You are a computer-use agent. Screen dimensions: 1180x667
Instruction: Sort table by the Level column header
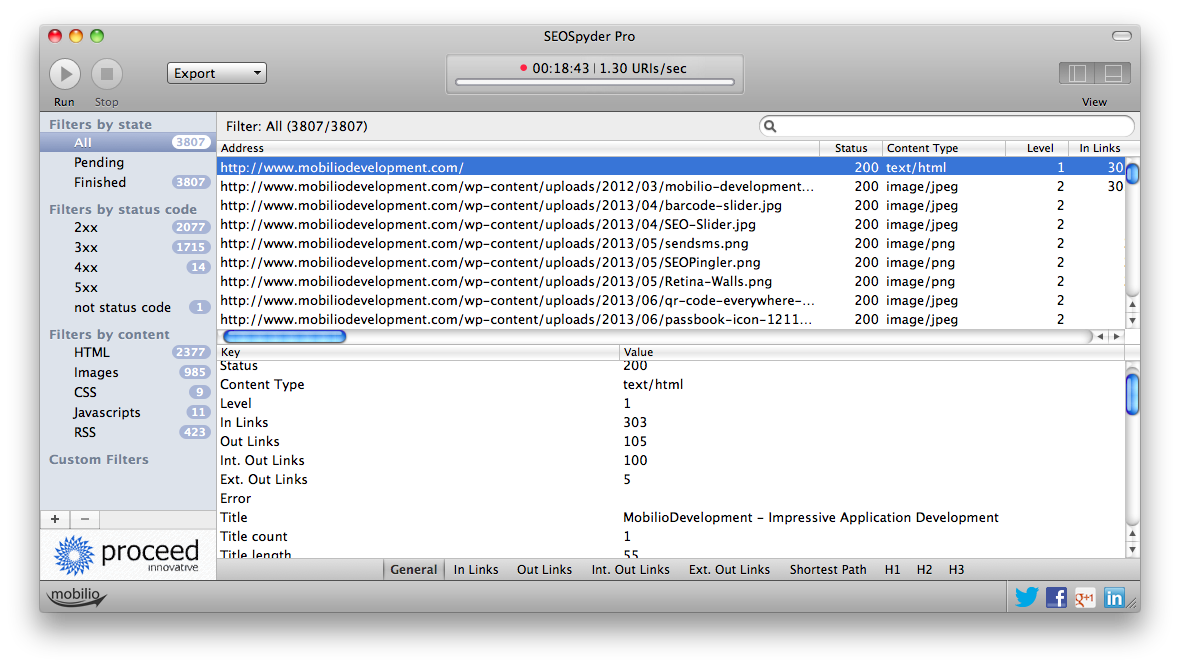(x=1037, y=148)
